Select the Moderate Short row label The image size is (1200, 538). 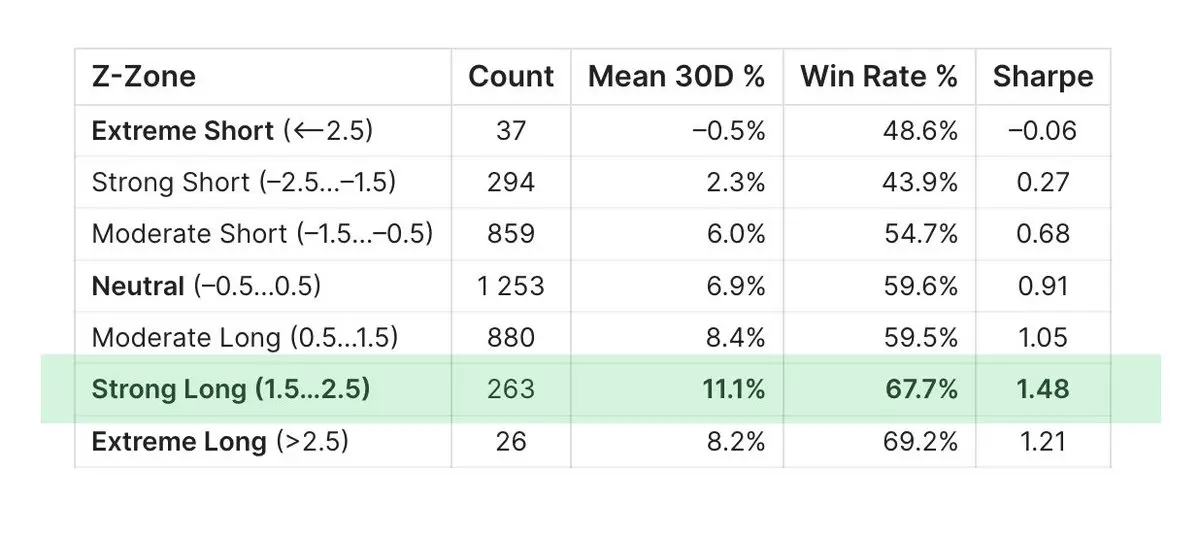(262, 234)
